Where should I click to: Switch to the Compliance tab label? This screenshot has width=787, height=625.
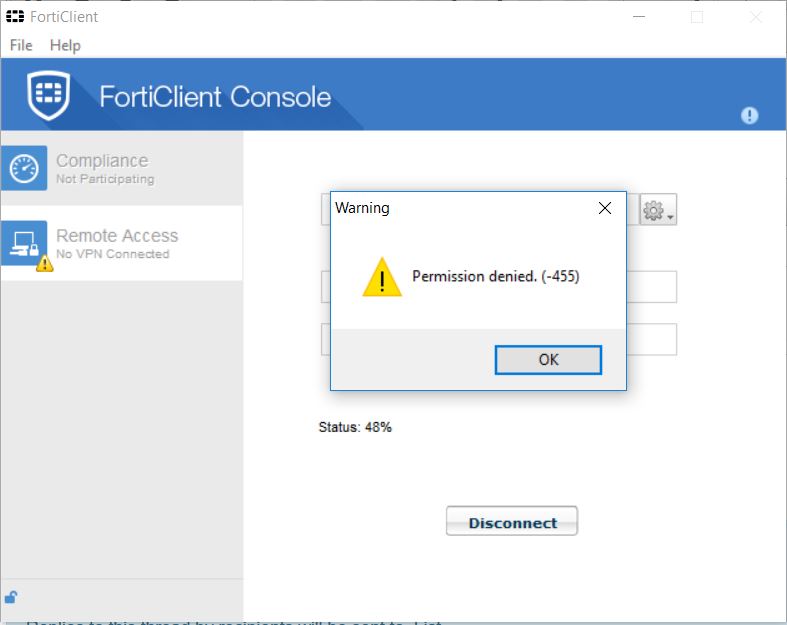click(x=102, y=161)
